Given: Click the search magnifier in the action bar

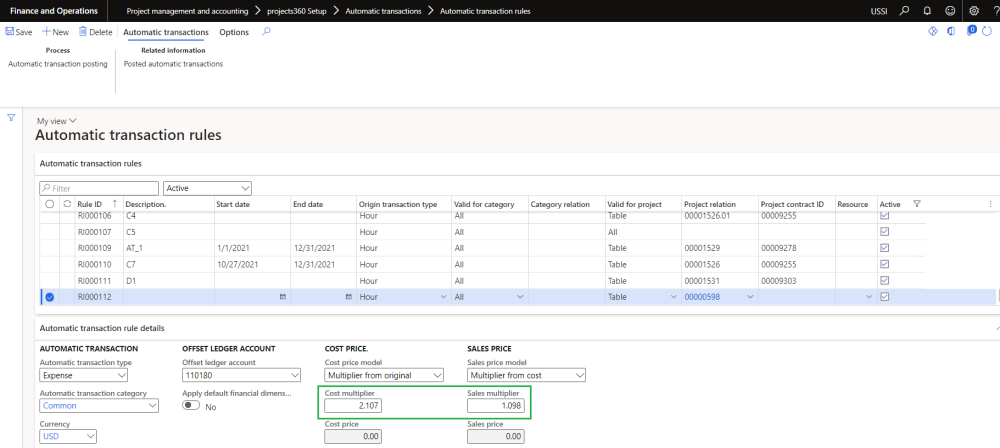Looking at the screenshot, I should pyautogui.click(x=266, y=32).
